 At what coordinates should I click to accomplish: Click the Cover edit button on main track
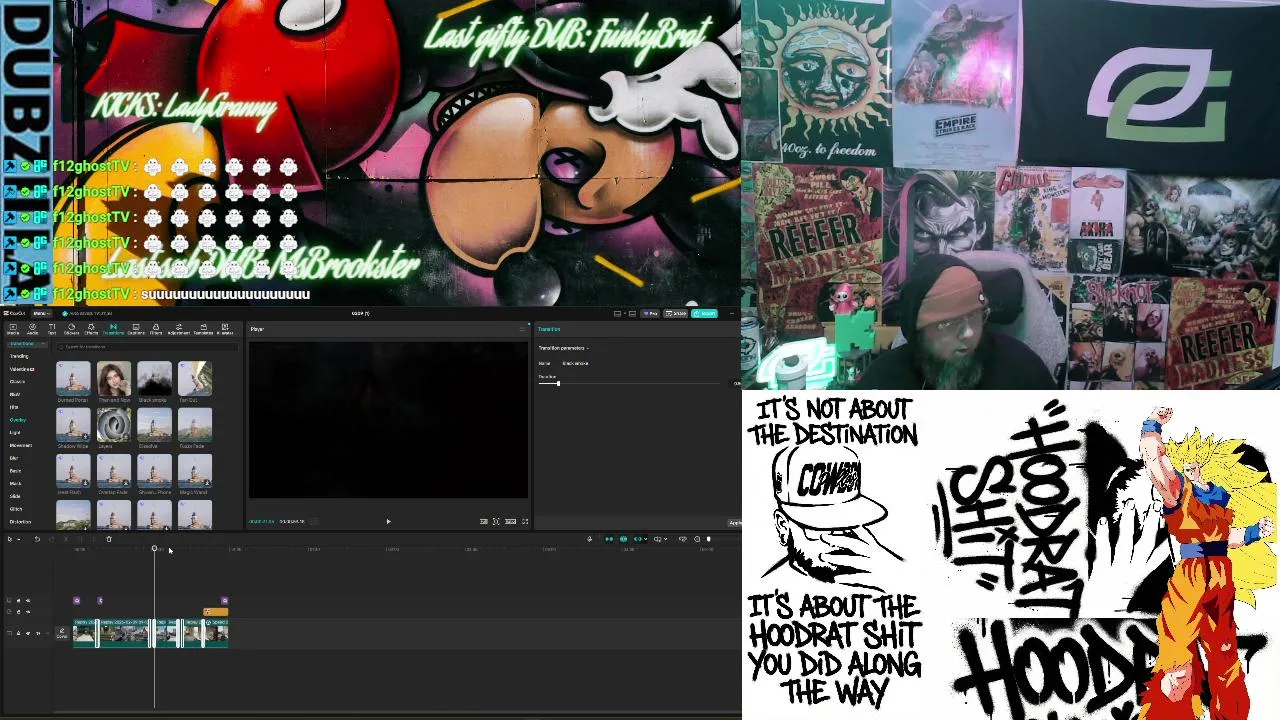tap(62, 633)
